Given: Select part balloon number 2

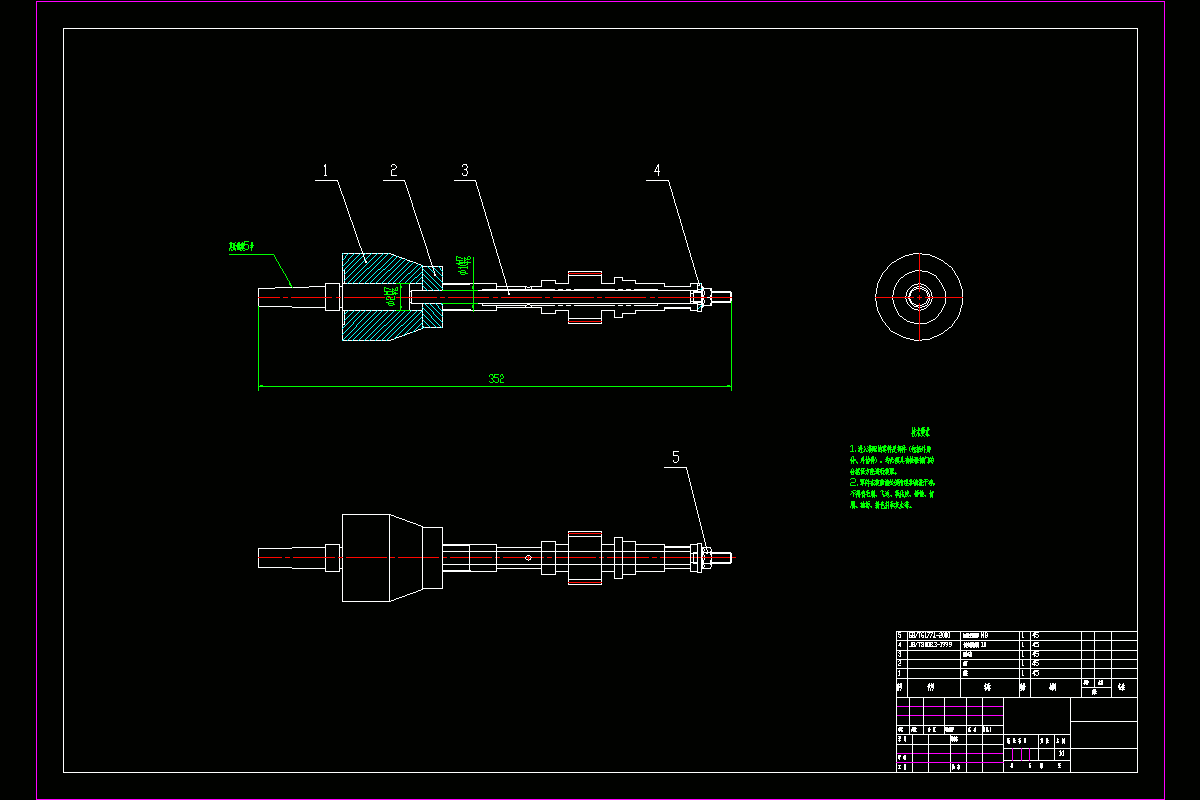Looking at the screenshot, I should 394,170.
